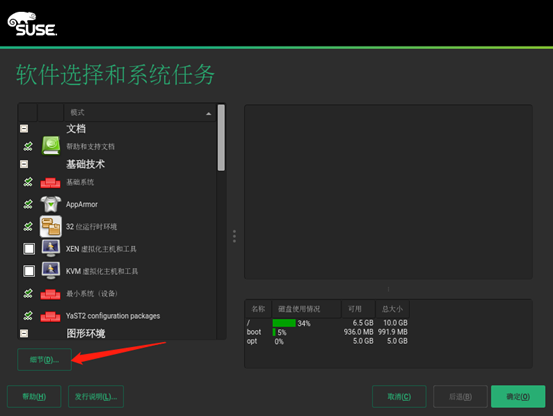Click the red bricks icon beside YaST2 configuration packages
553x416 pixels.
click(x=50, y=316)
